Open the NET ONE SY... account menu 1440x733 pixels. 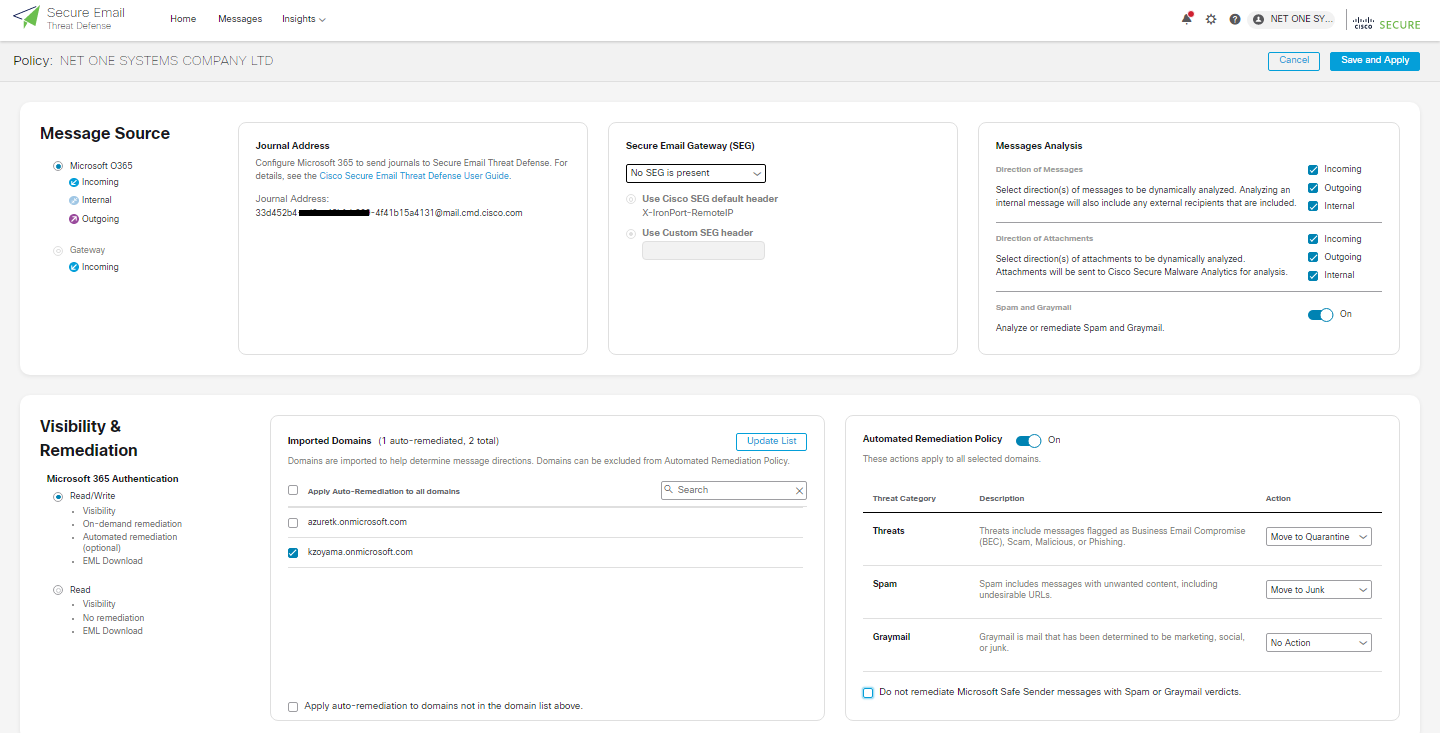(1292, 19)
